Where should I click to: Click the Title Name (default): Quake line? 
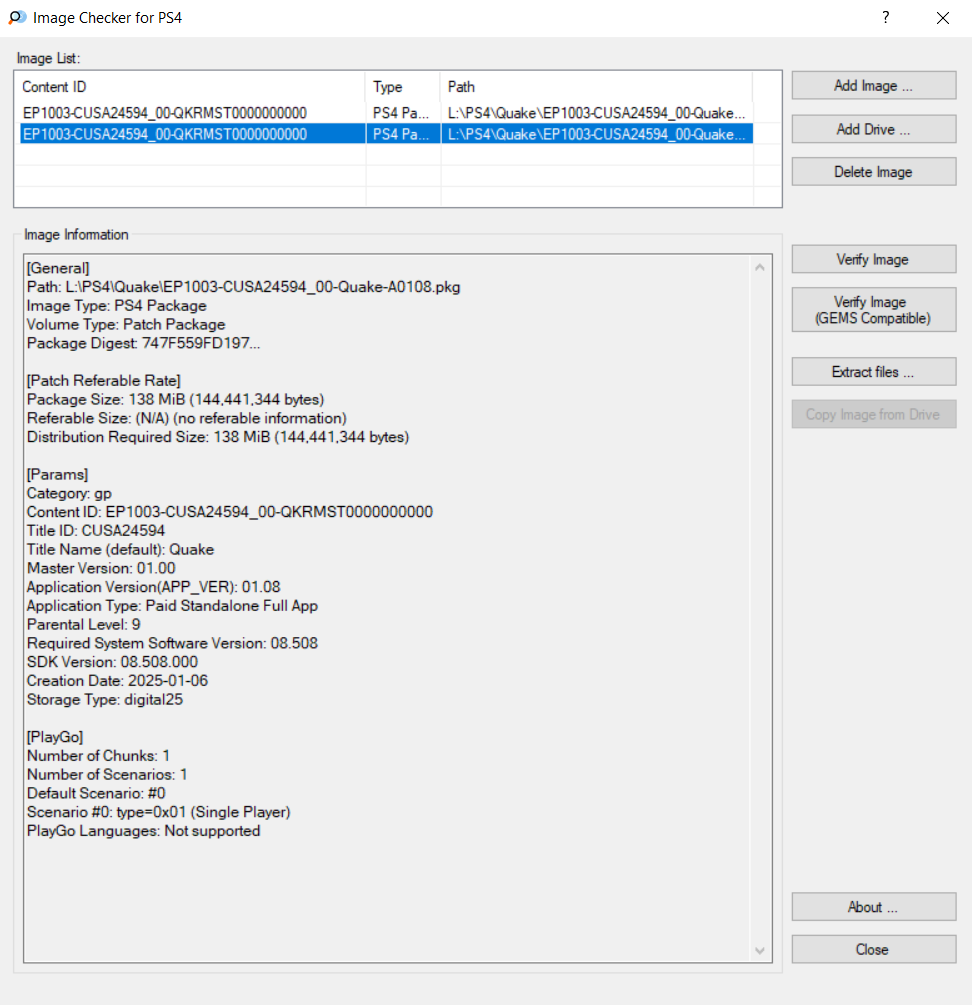[120, 549]
